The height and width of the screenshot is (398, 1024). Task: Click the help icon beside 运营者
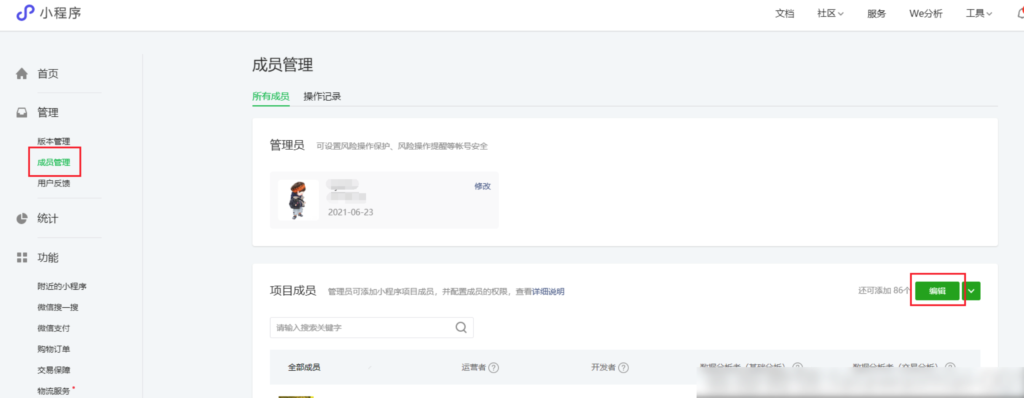point(494,368)
